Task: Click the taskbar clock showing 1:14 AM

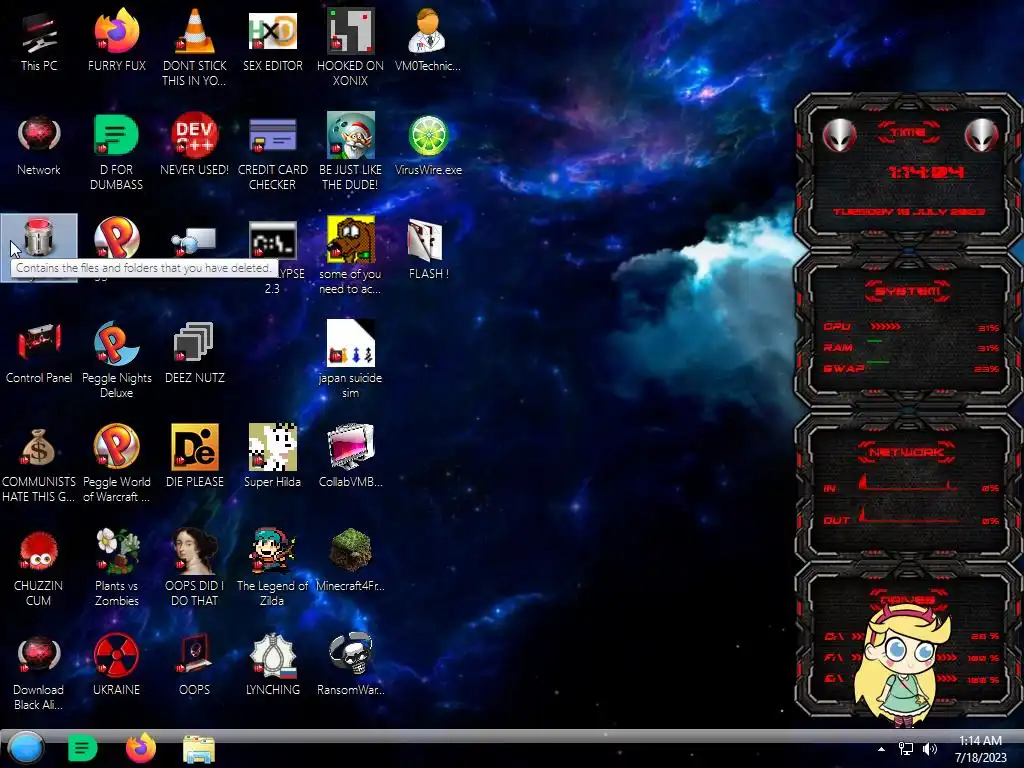Action: (980, 749)
